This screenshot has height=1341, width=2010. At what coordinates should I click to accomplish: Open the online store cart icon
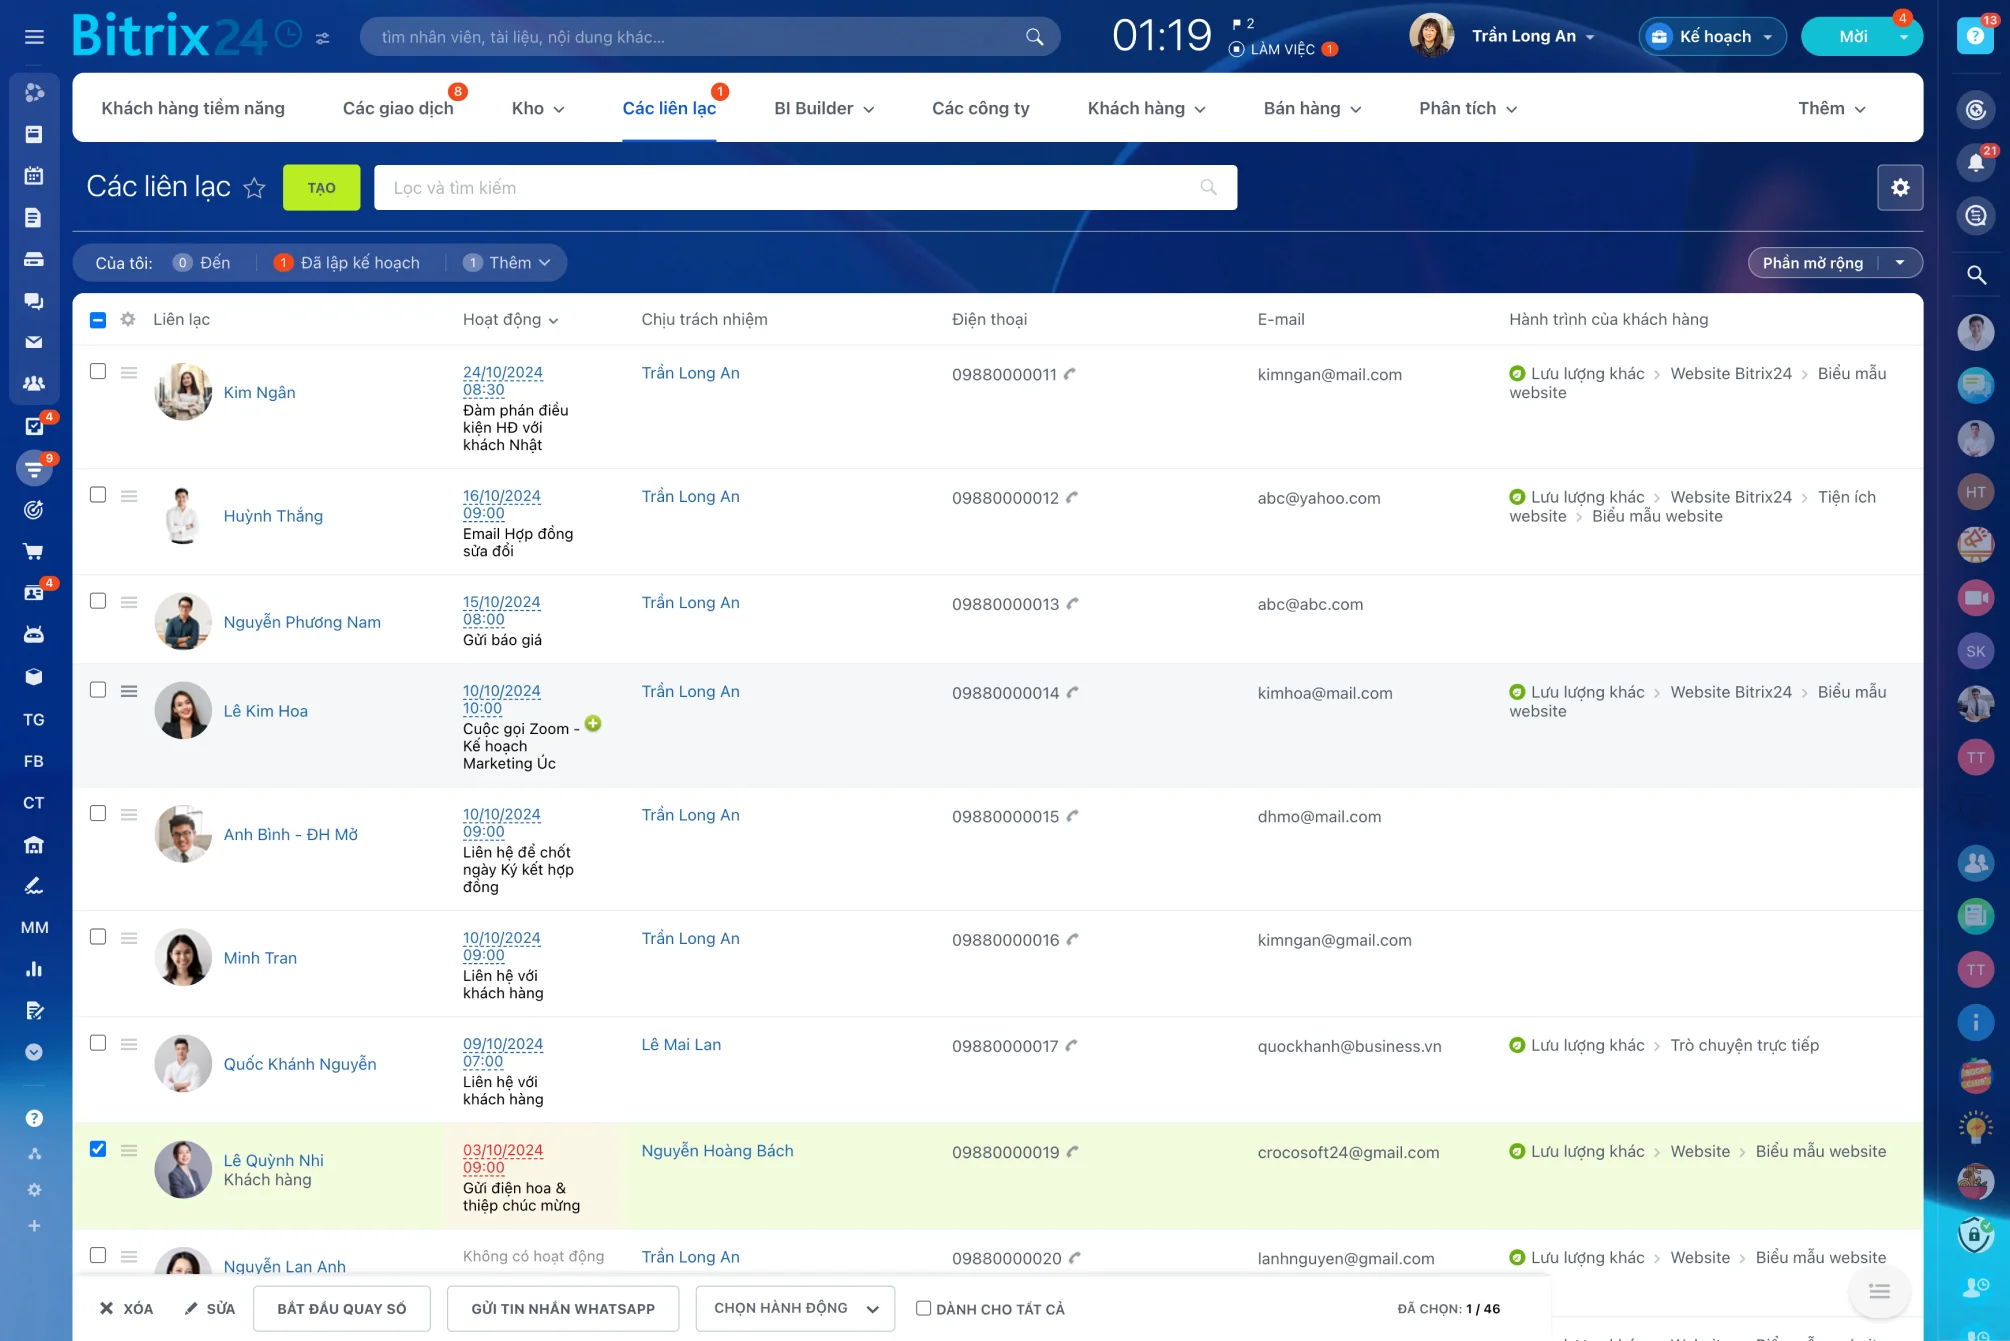[34, 550]
